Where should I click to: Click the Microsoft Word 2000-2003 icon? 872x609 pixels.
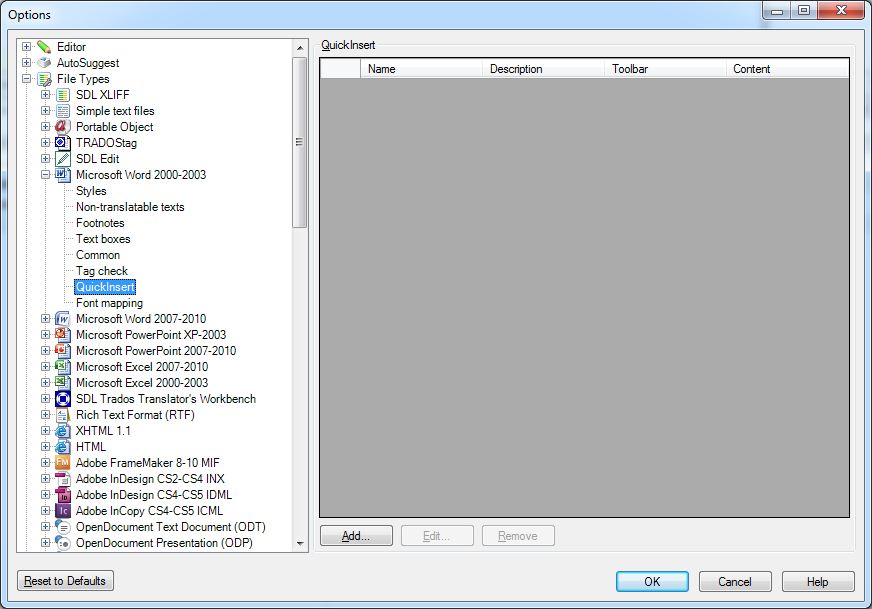(x=63, y=175)
